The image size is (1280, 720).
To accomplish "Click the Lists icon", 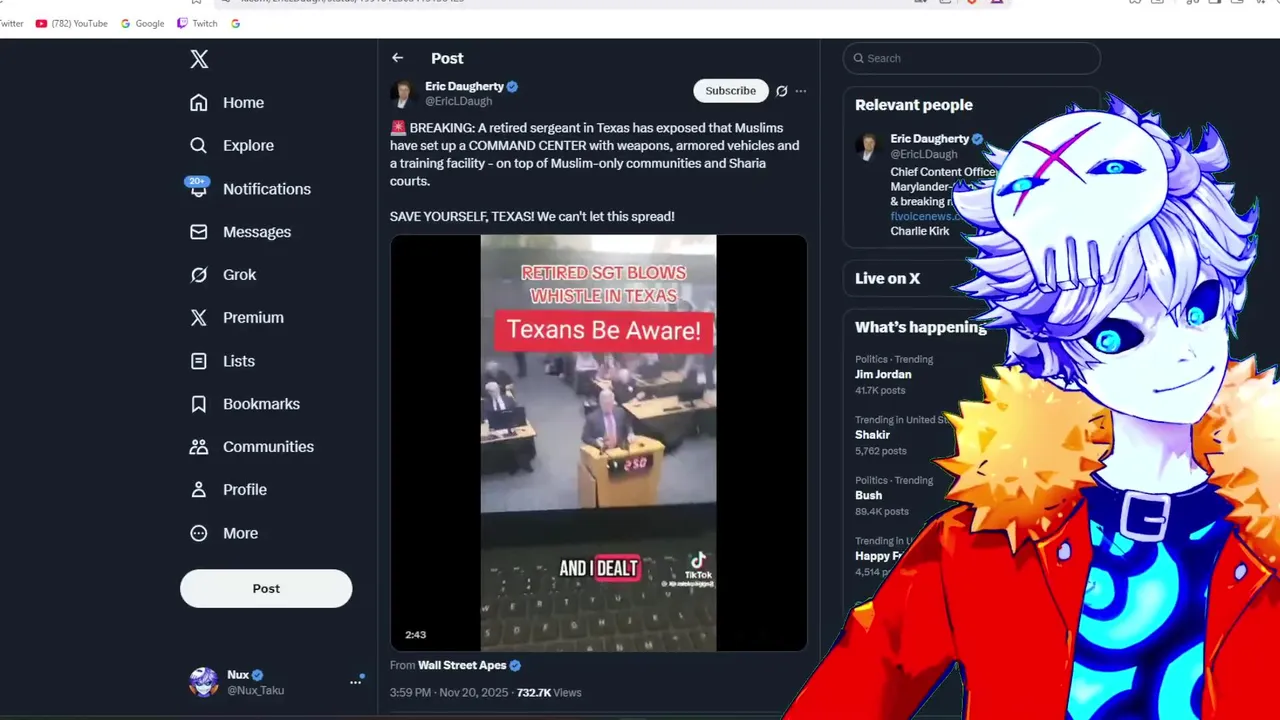I will (199, 361).
